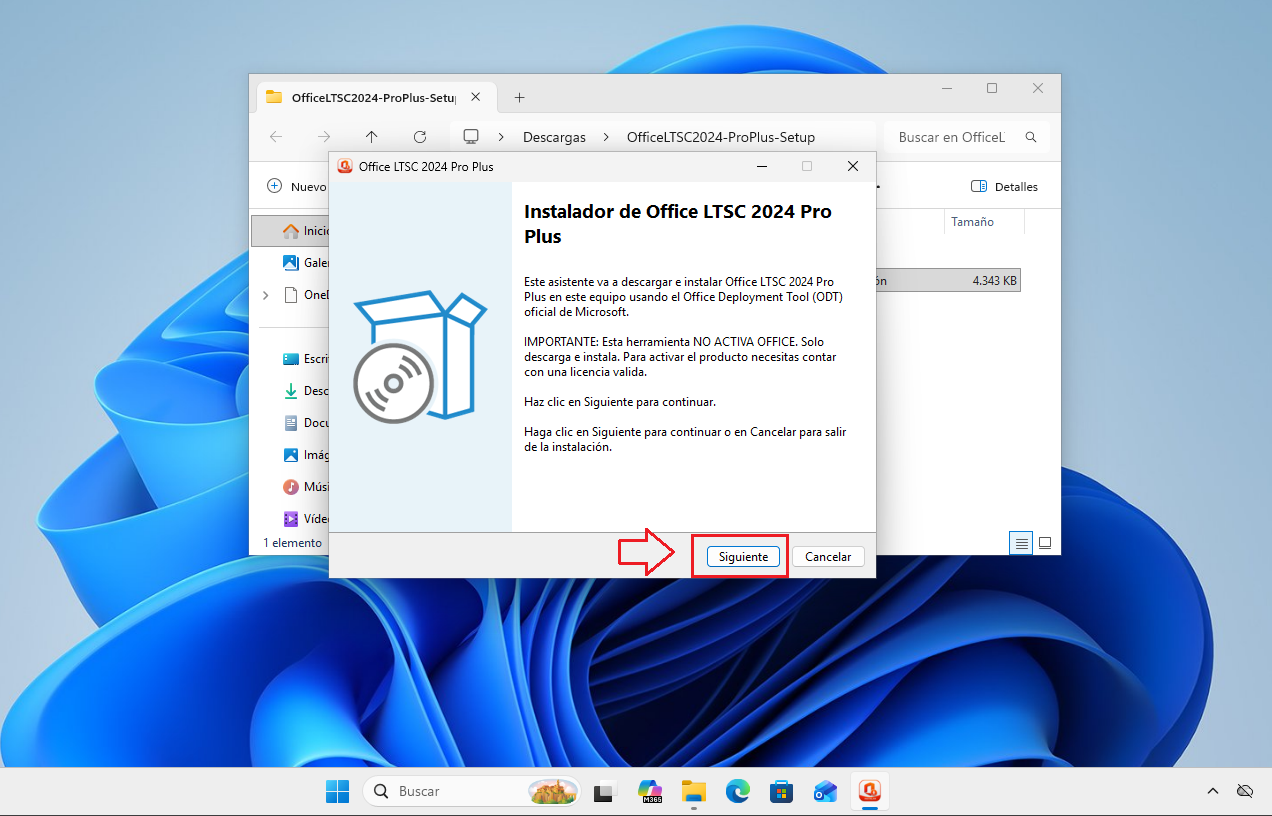Go forward in File Explorer
The width and height of the screenshot is (1272, 816).
pos(324,137)
